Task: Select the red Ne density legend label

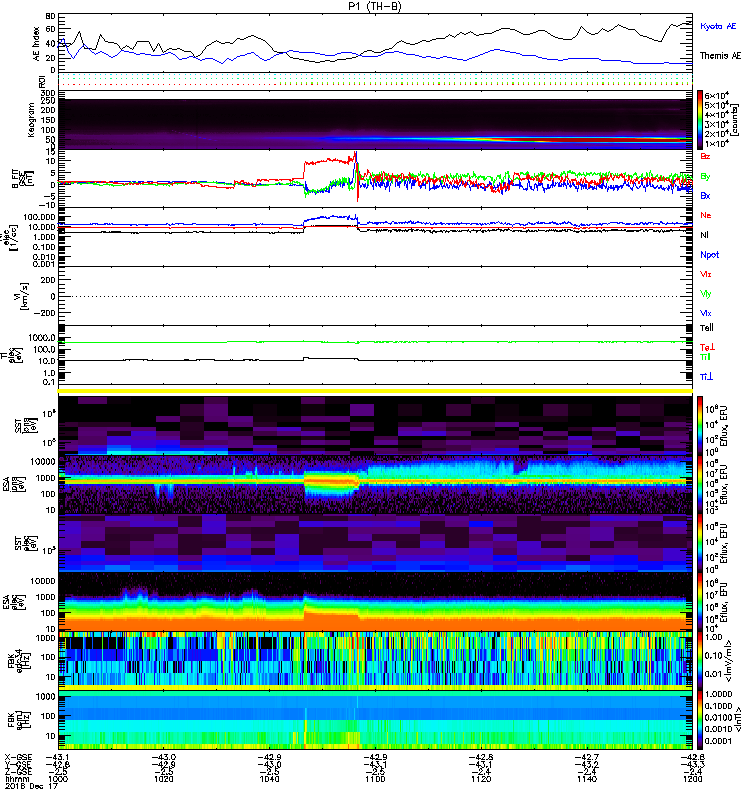Action: coord(706,215)
